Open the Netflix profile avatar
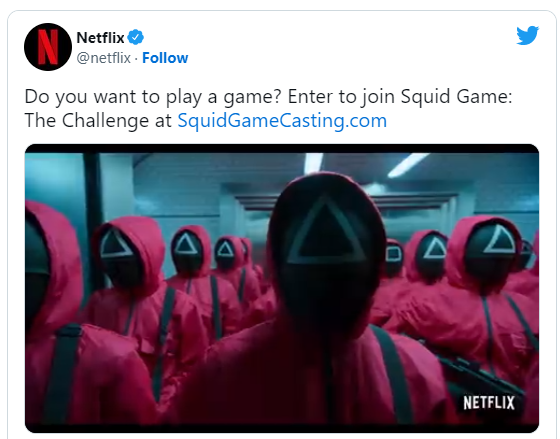 point(48,47)
